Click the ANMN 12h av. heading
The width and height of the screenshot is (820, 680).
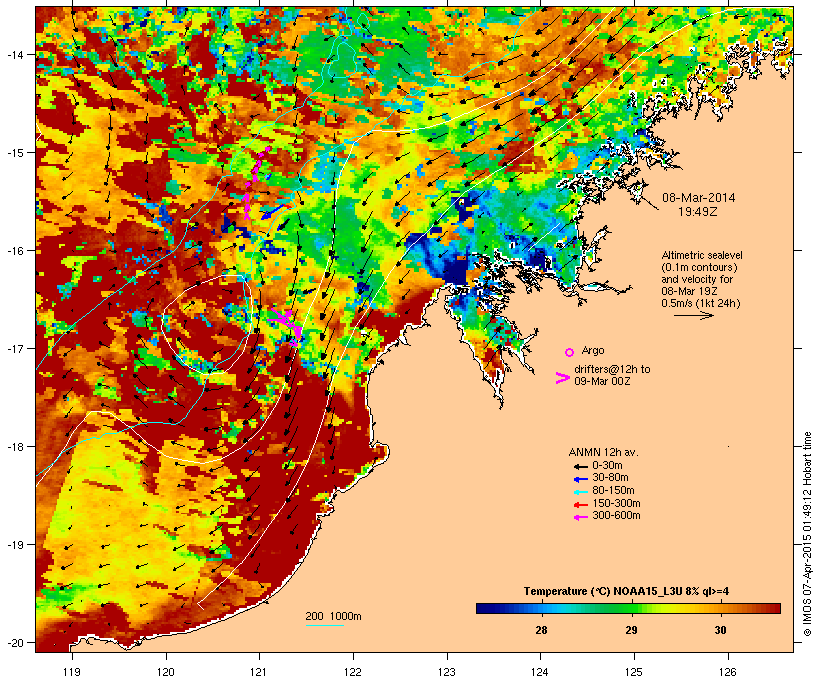(603, 452)
